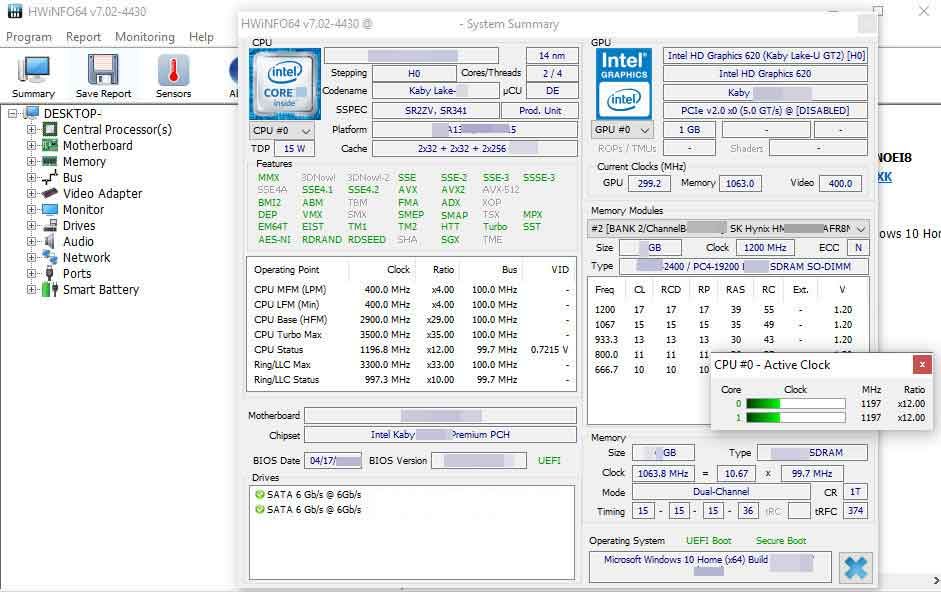Viewport: 941px width, 592px height.
Task: Click the Dual-Channel mode field
Action: tap(721, 492)
